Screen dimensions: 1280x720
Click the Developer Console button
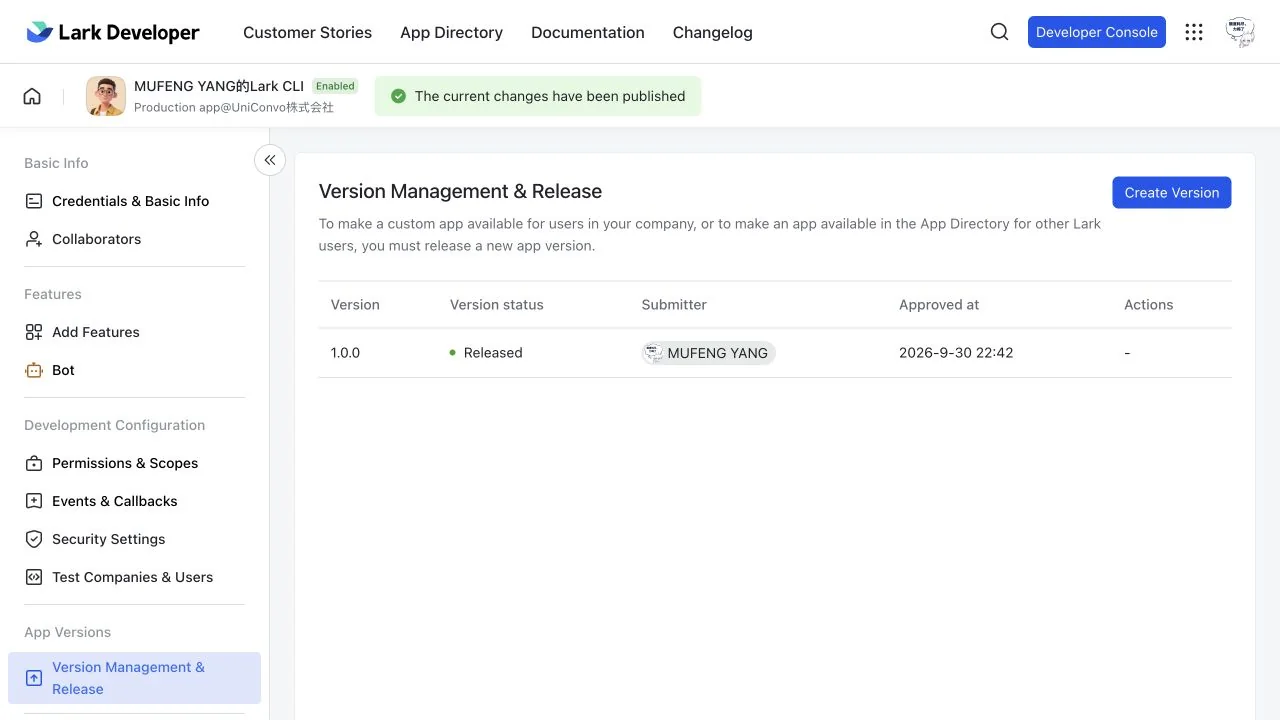coord(1097,32)
